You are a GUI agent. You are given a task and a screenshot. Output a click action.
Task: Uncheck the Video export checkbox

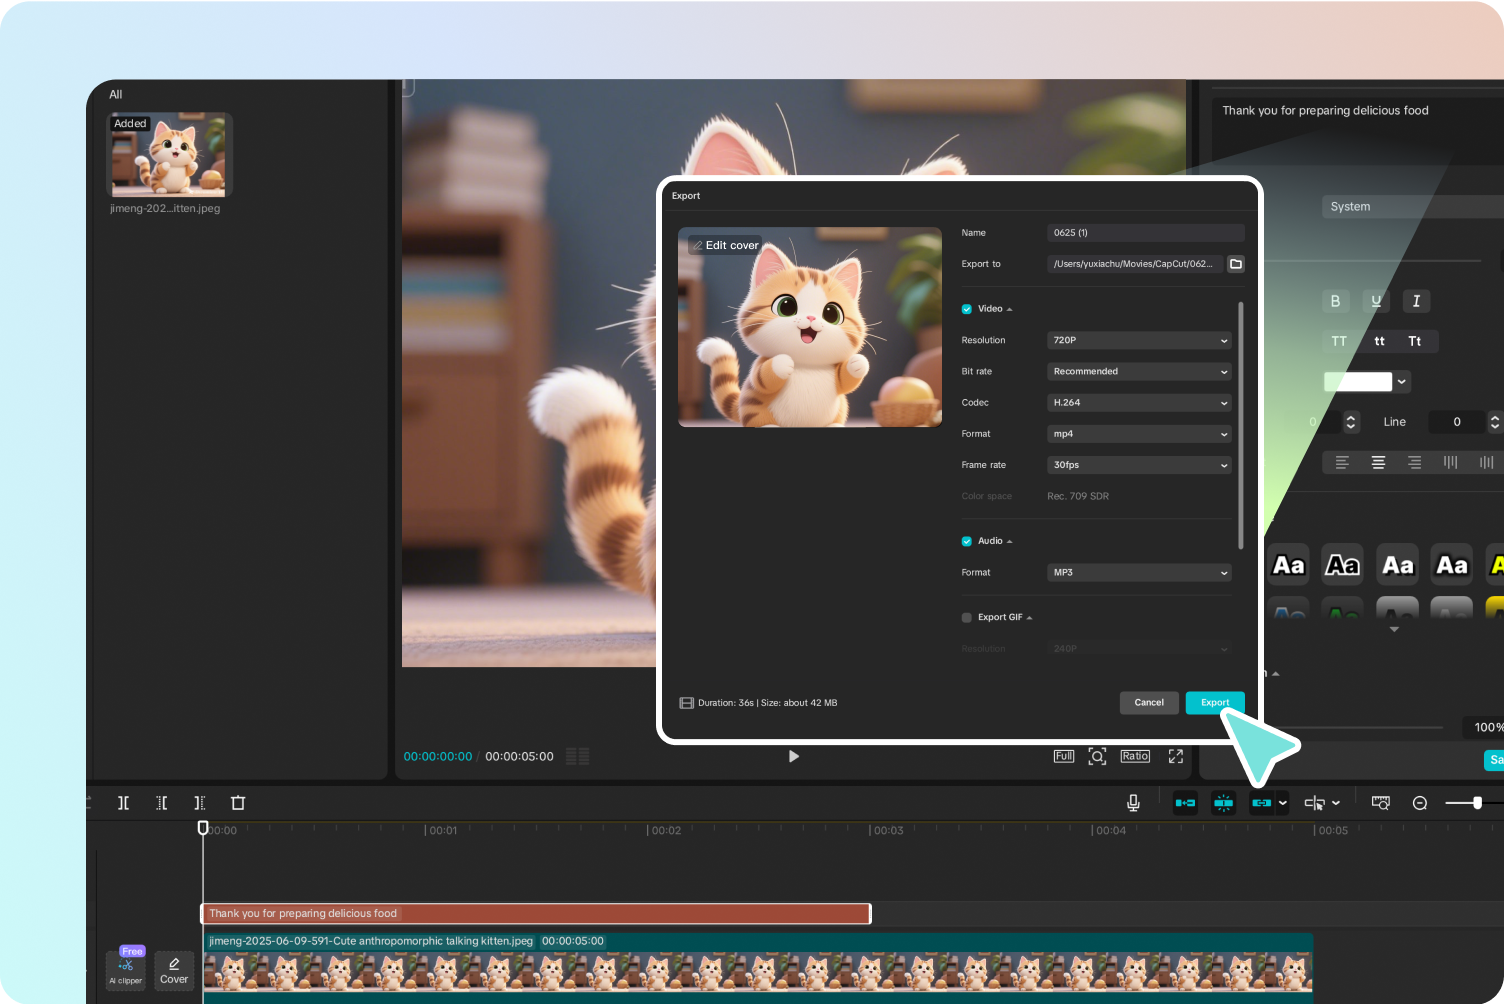click(967, 309)
